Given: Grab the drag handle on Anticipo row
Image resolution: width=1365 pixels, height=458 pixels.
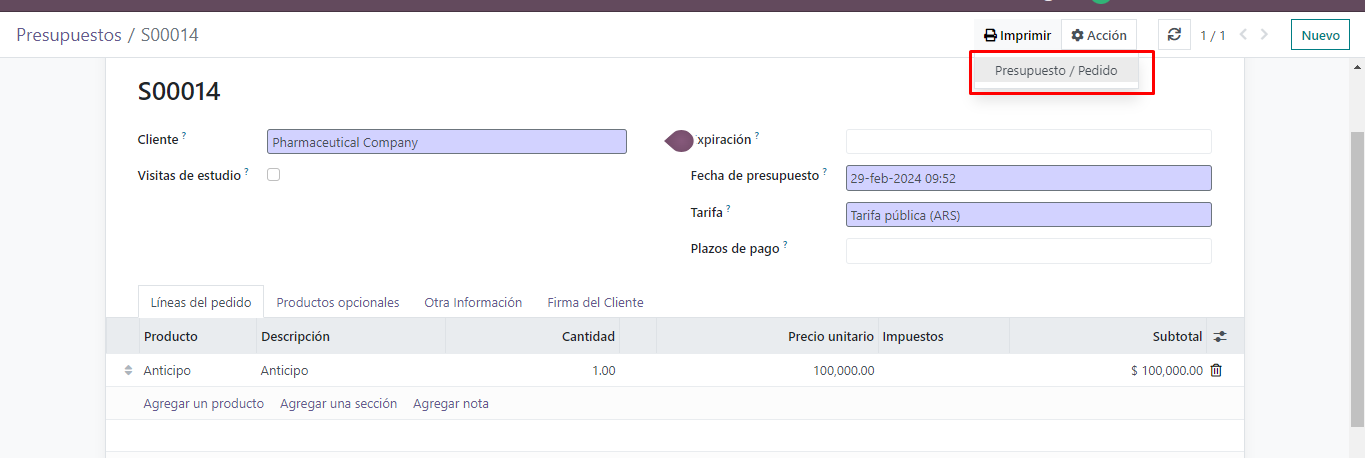Looking at the screenshot, I should point(128,370).
